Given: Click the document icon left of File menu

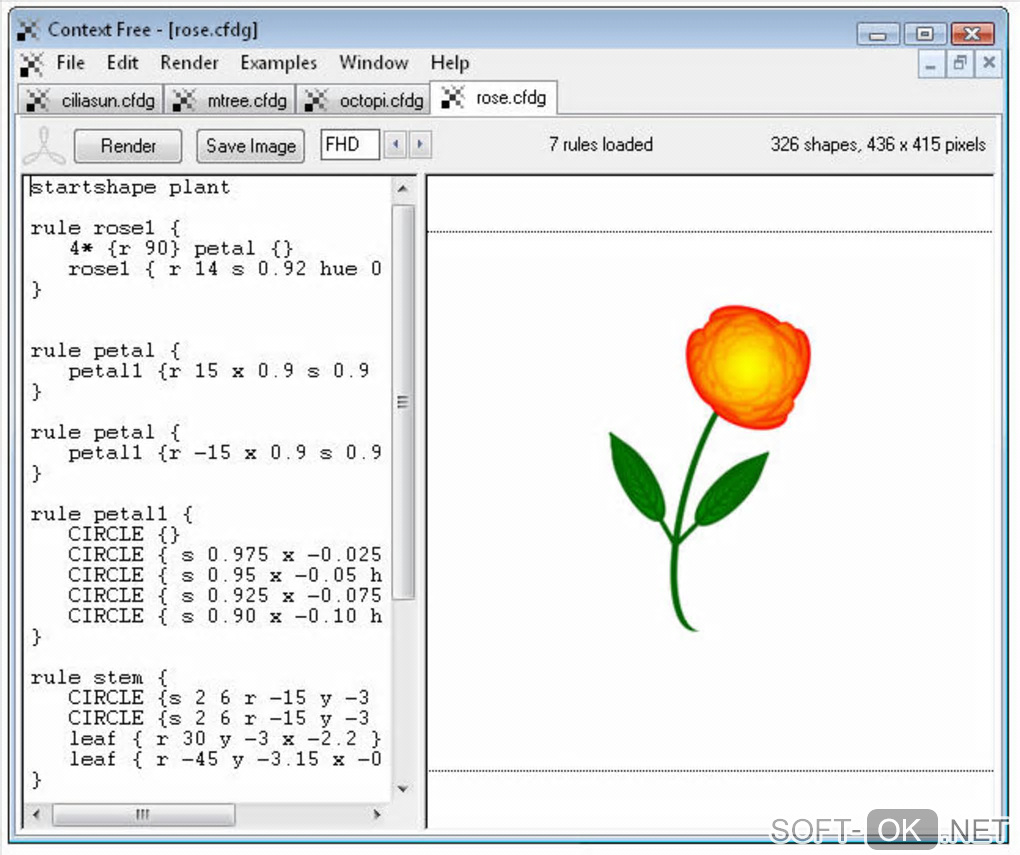Looking at the screenshot, I should click(x=31, y=64).
